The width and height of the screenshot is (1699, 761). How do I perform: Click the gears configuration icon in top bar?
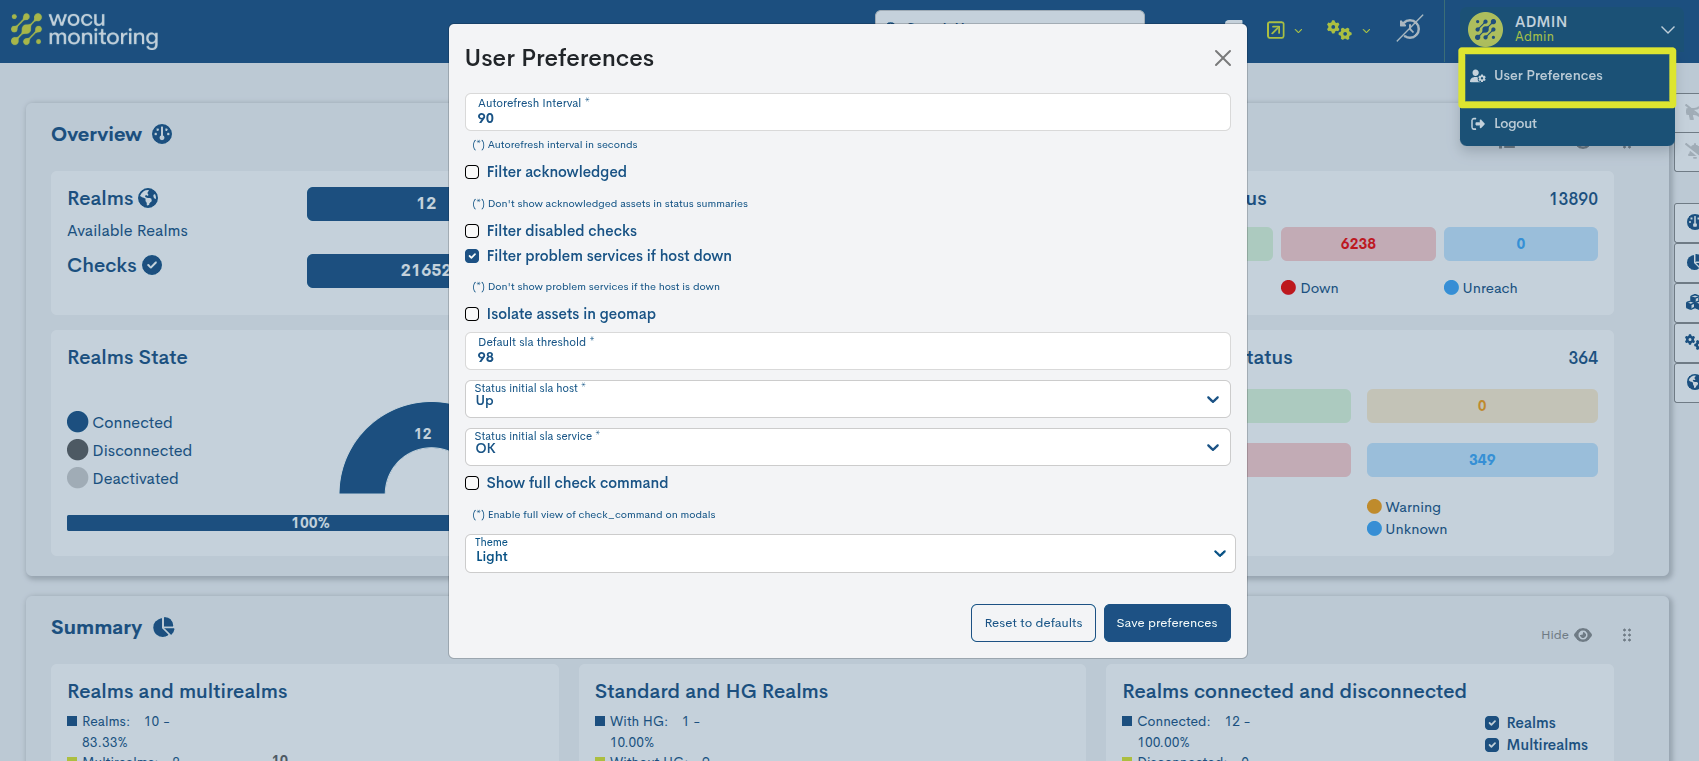point(1339,30)
